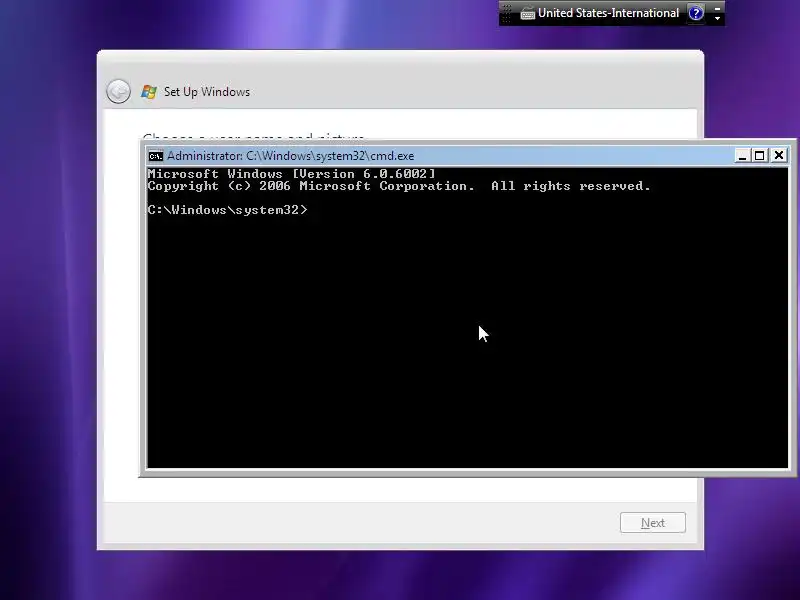Maximize the cmd.exe window
This screenshot has width=800, height=600.
click(760, 156)
